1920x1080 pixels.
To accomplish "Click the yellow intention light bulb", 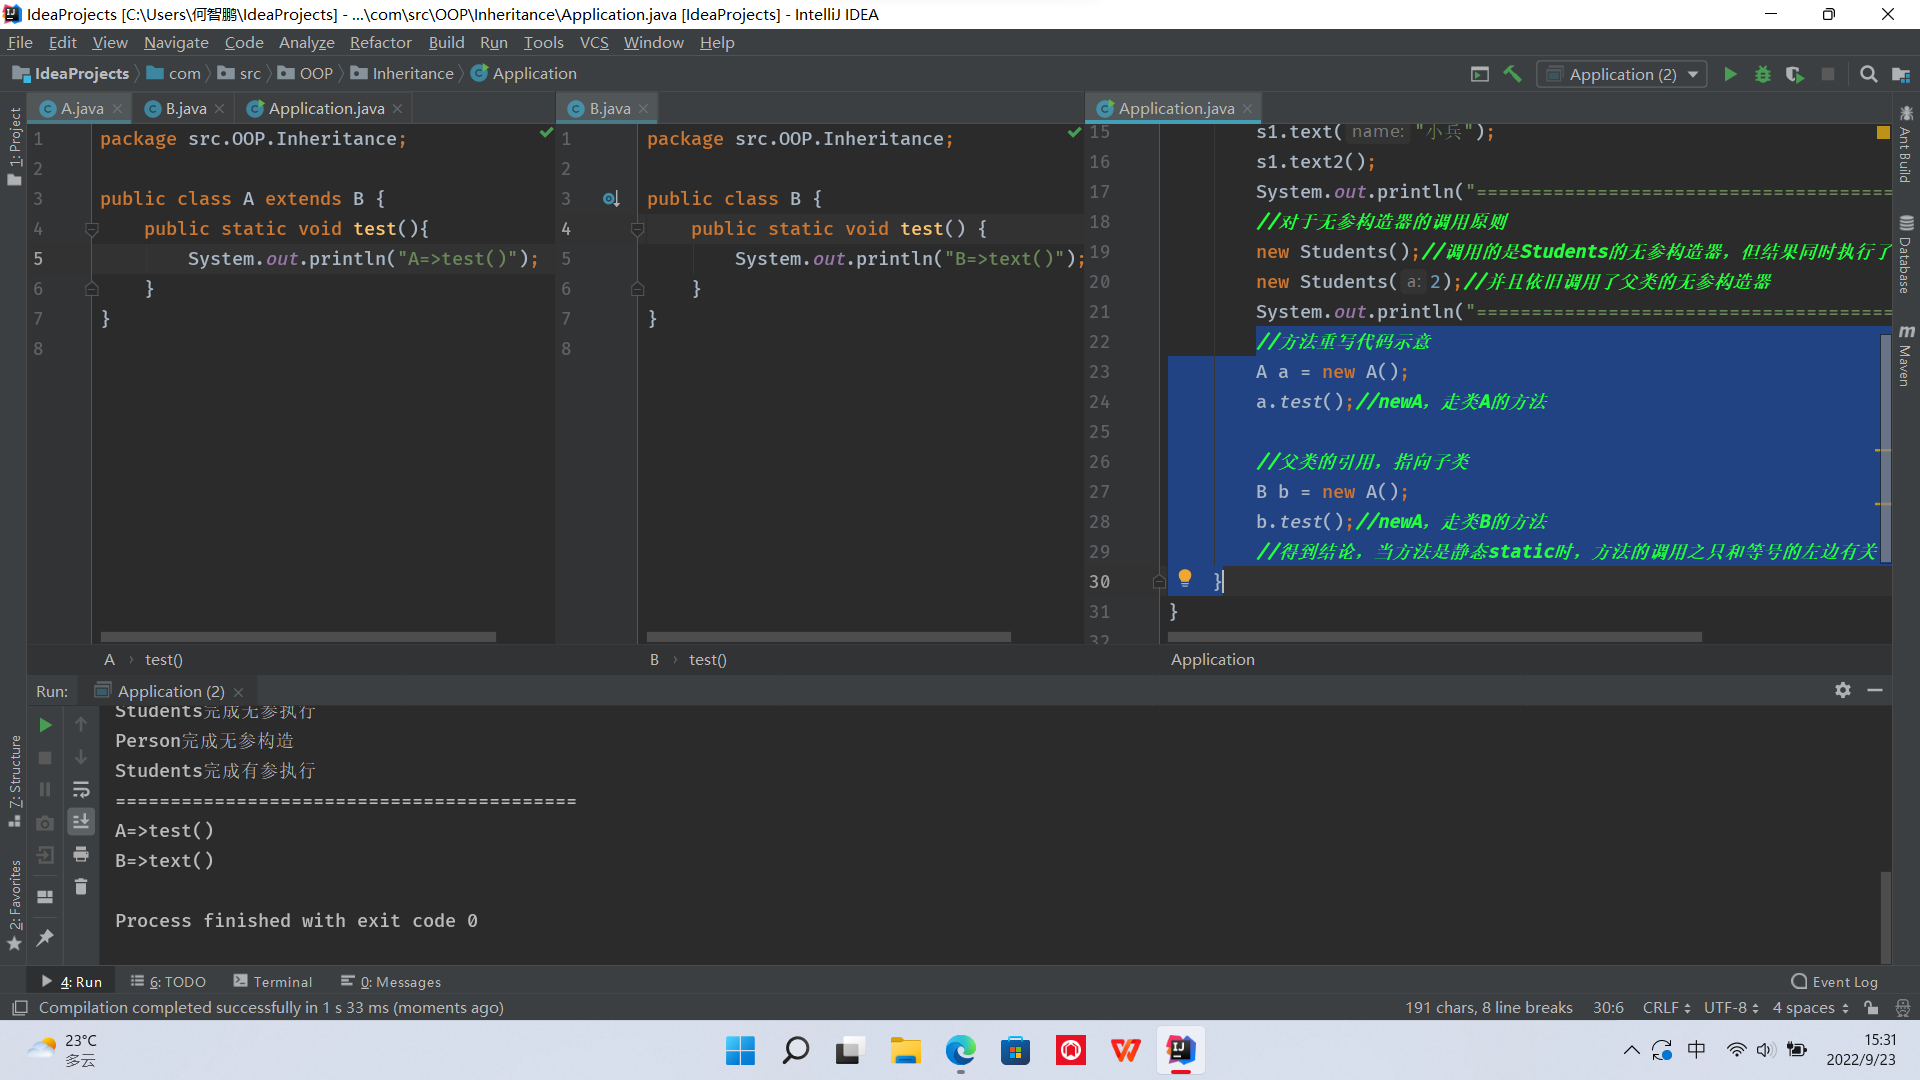I will tap(1185, 577).
